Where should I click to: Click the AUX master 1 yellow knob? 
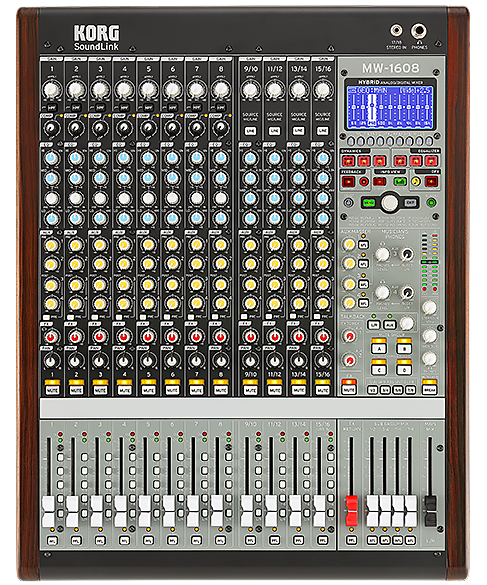coord(349,245)
